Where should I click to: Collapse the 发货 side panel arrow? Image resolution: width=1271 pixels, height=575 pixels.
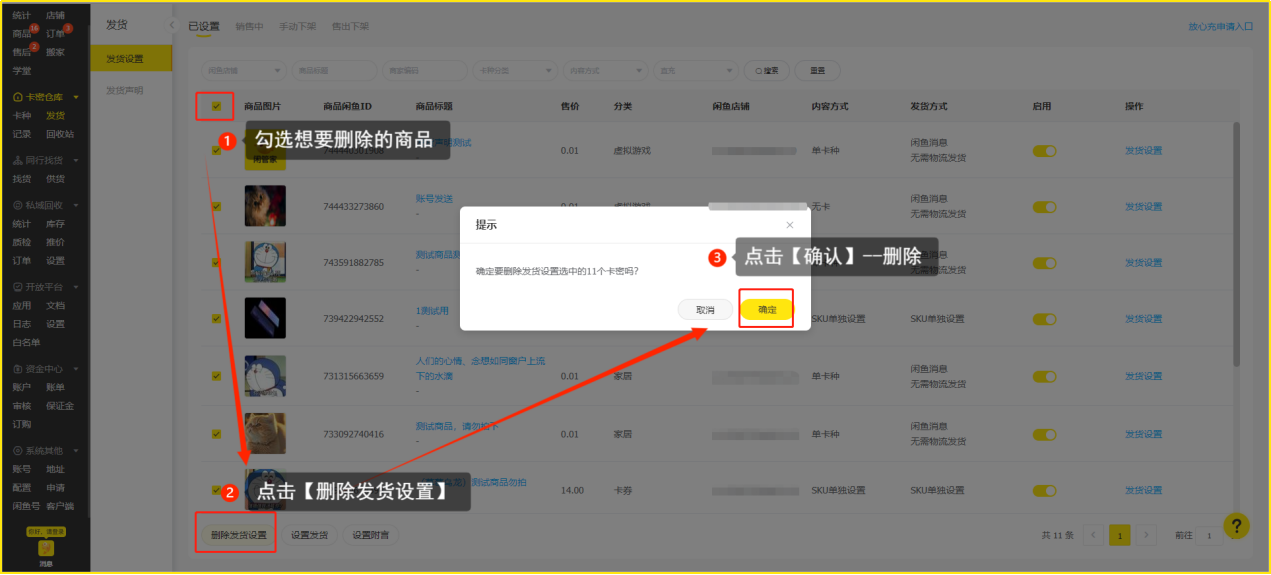click(x=171, y=24)
